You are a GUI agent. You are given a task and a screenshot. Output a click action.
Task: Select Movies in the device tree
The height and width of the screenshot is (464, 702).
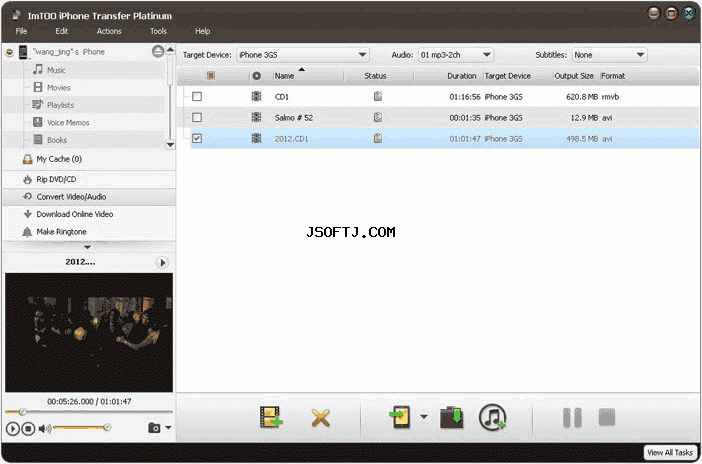point(59,87)
